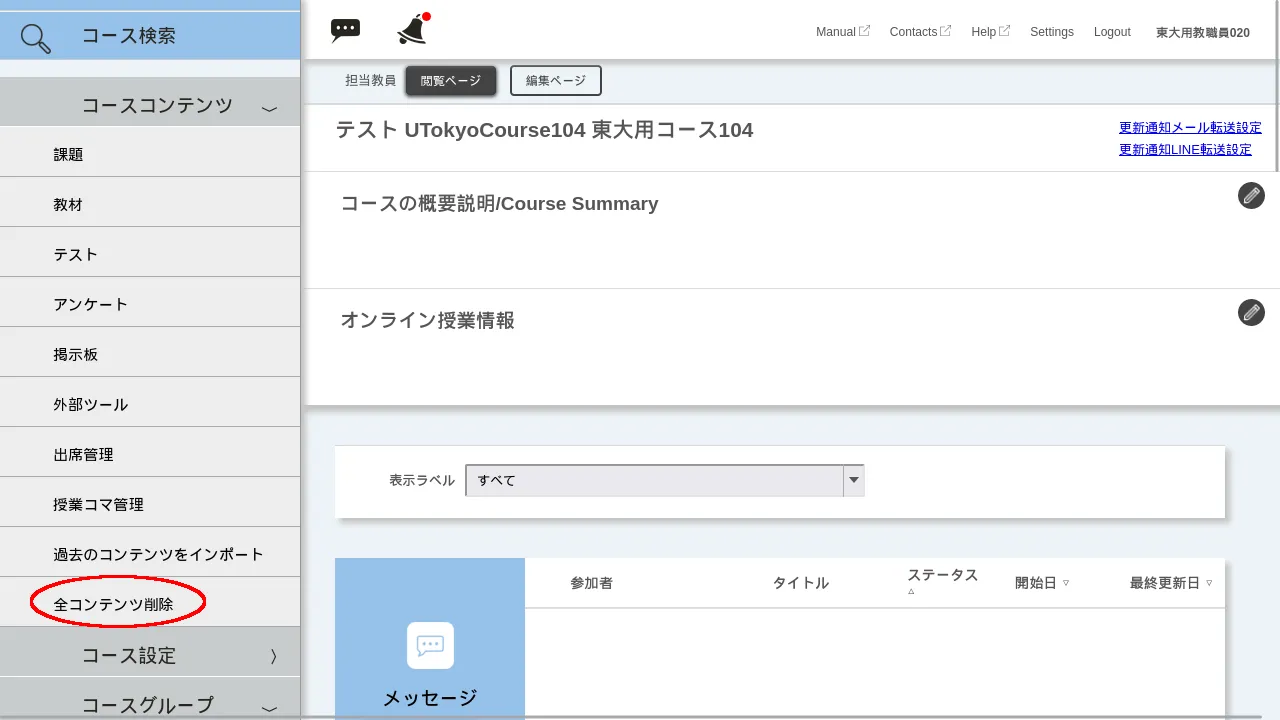Open the Manual external link icon
Image resolution: width=1280 pixels, height=720 pixels.
click(x=866, y=30)
